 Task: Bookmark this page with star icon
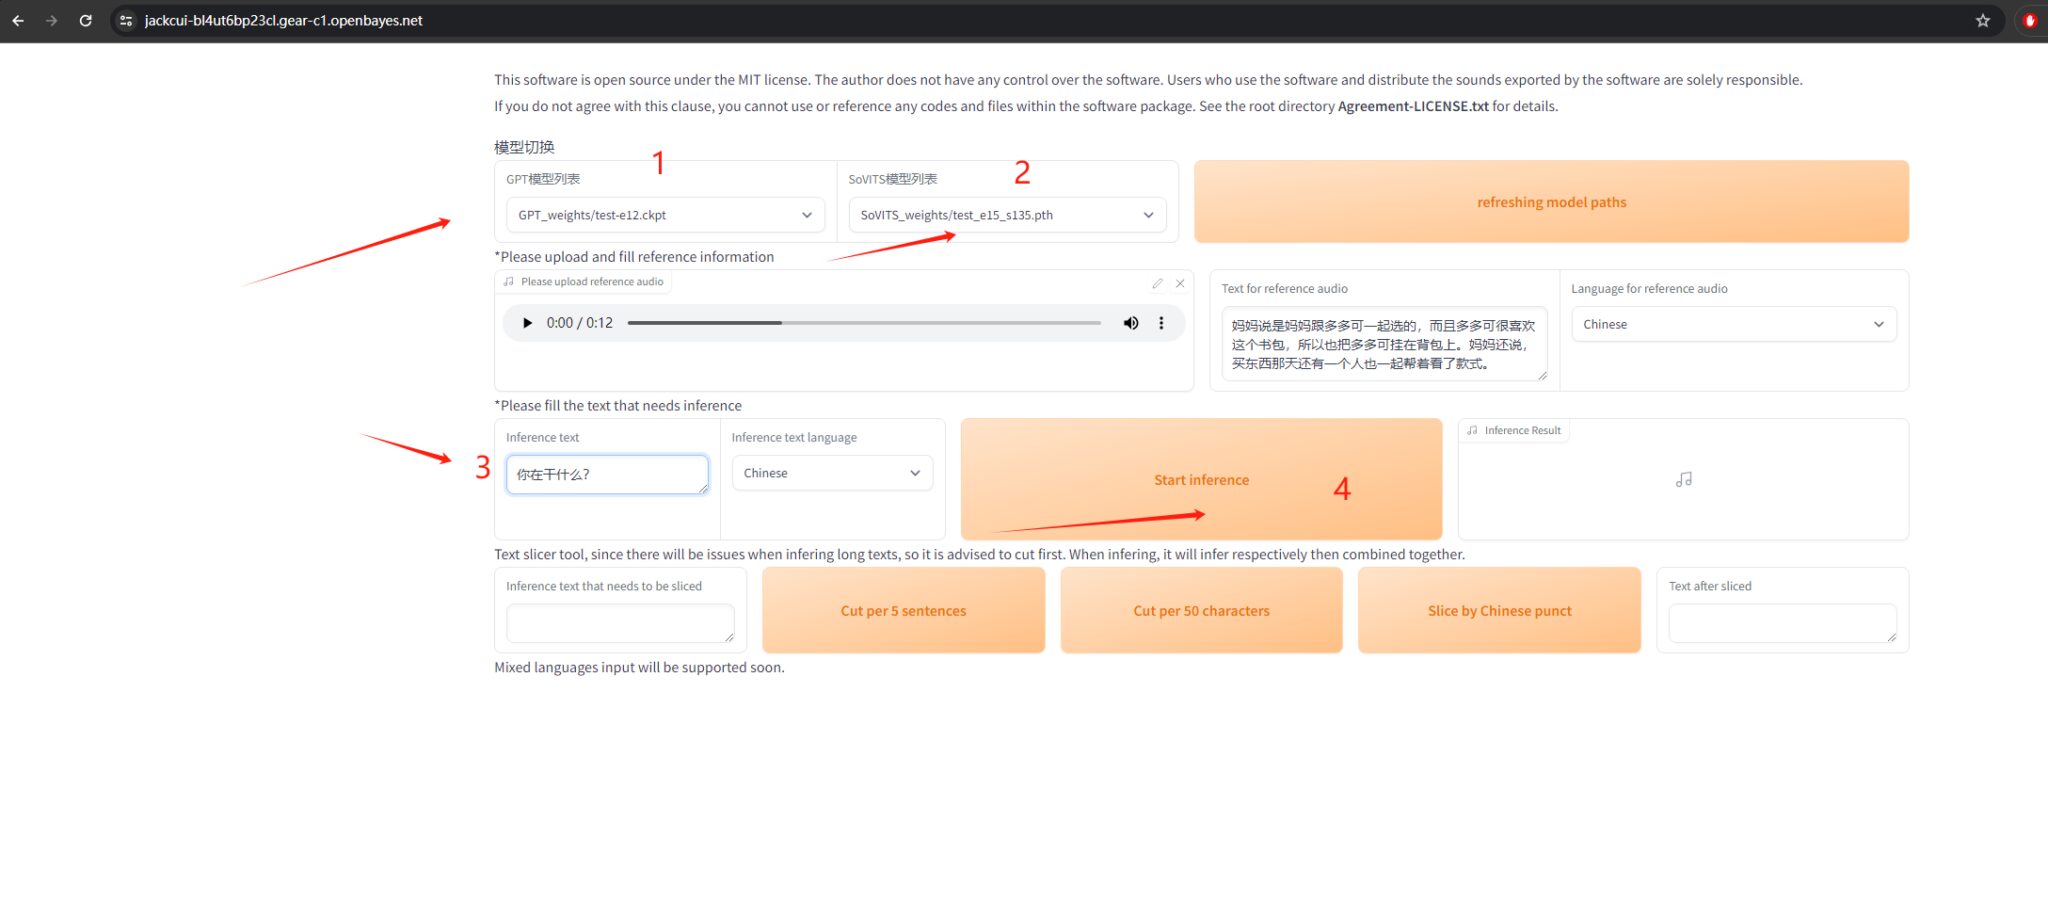pyautogui.click(x=1982, y=20)
